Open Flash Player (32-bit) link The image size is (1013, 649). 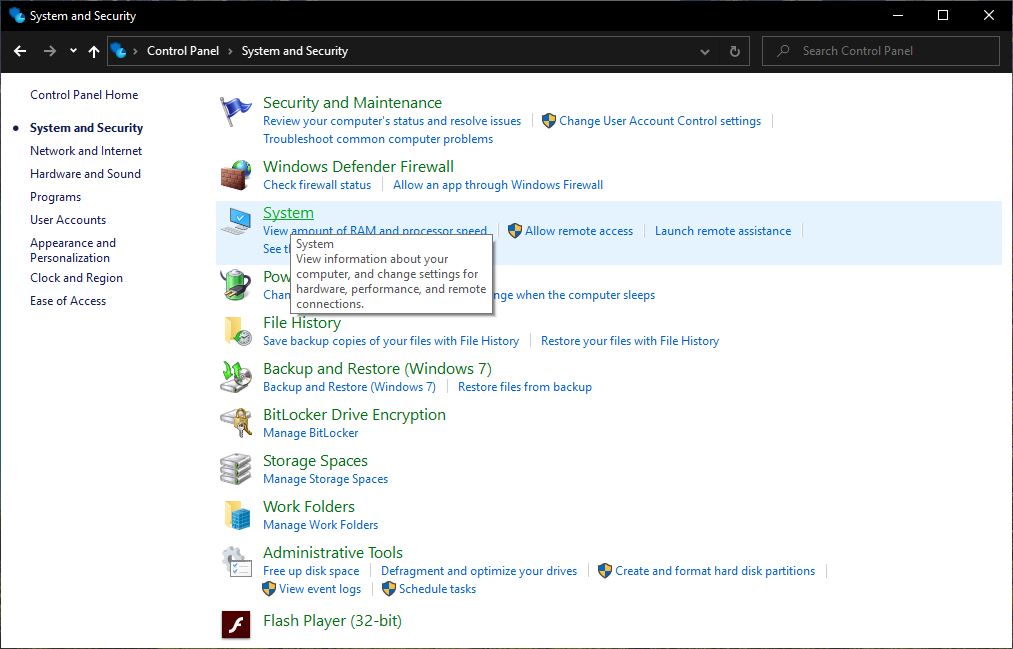coord(332,621)
